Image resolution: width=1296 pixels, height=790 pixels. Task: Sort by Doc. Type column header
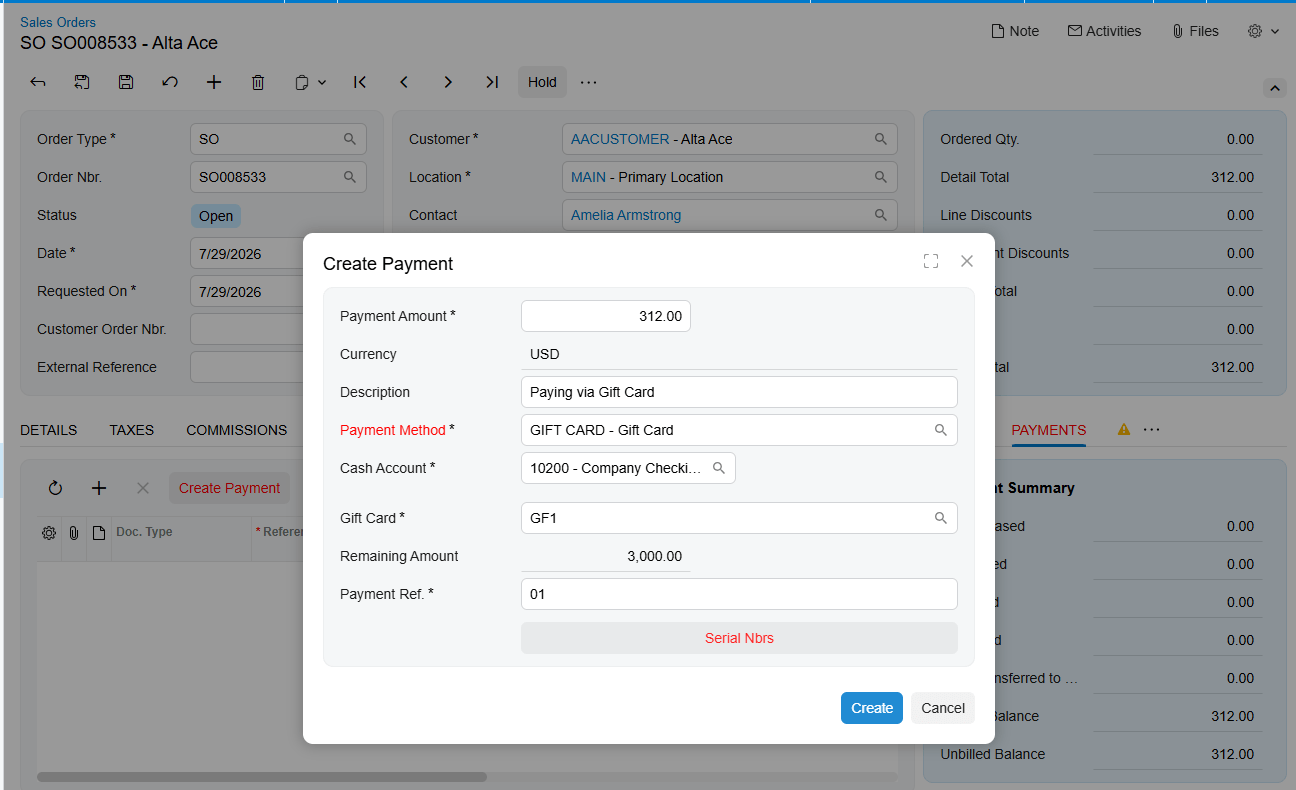coord(145,532)
